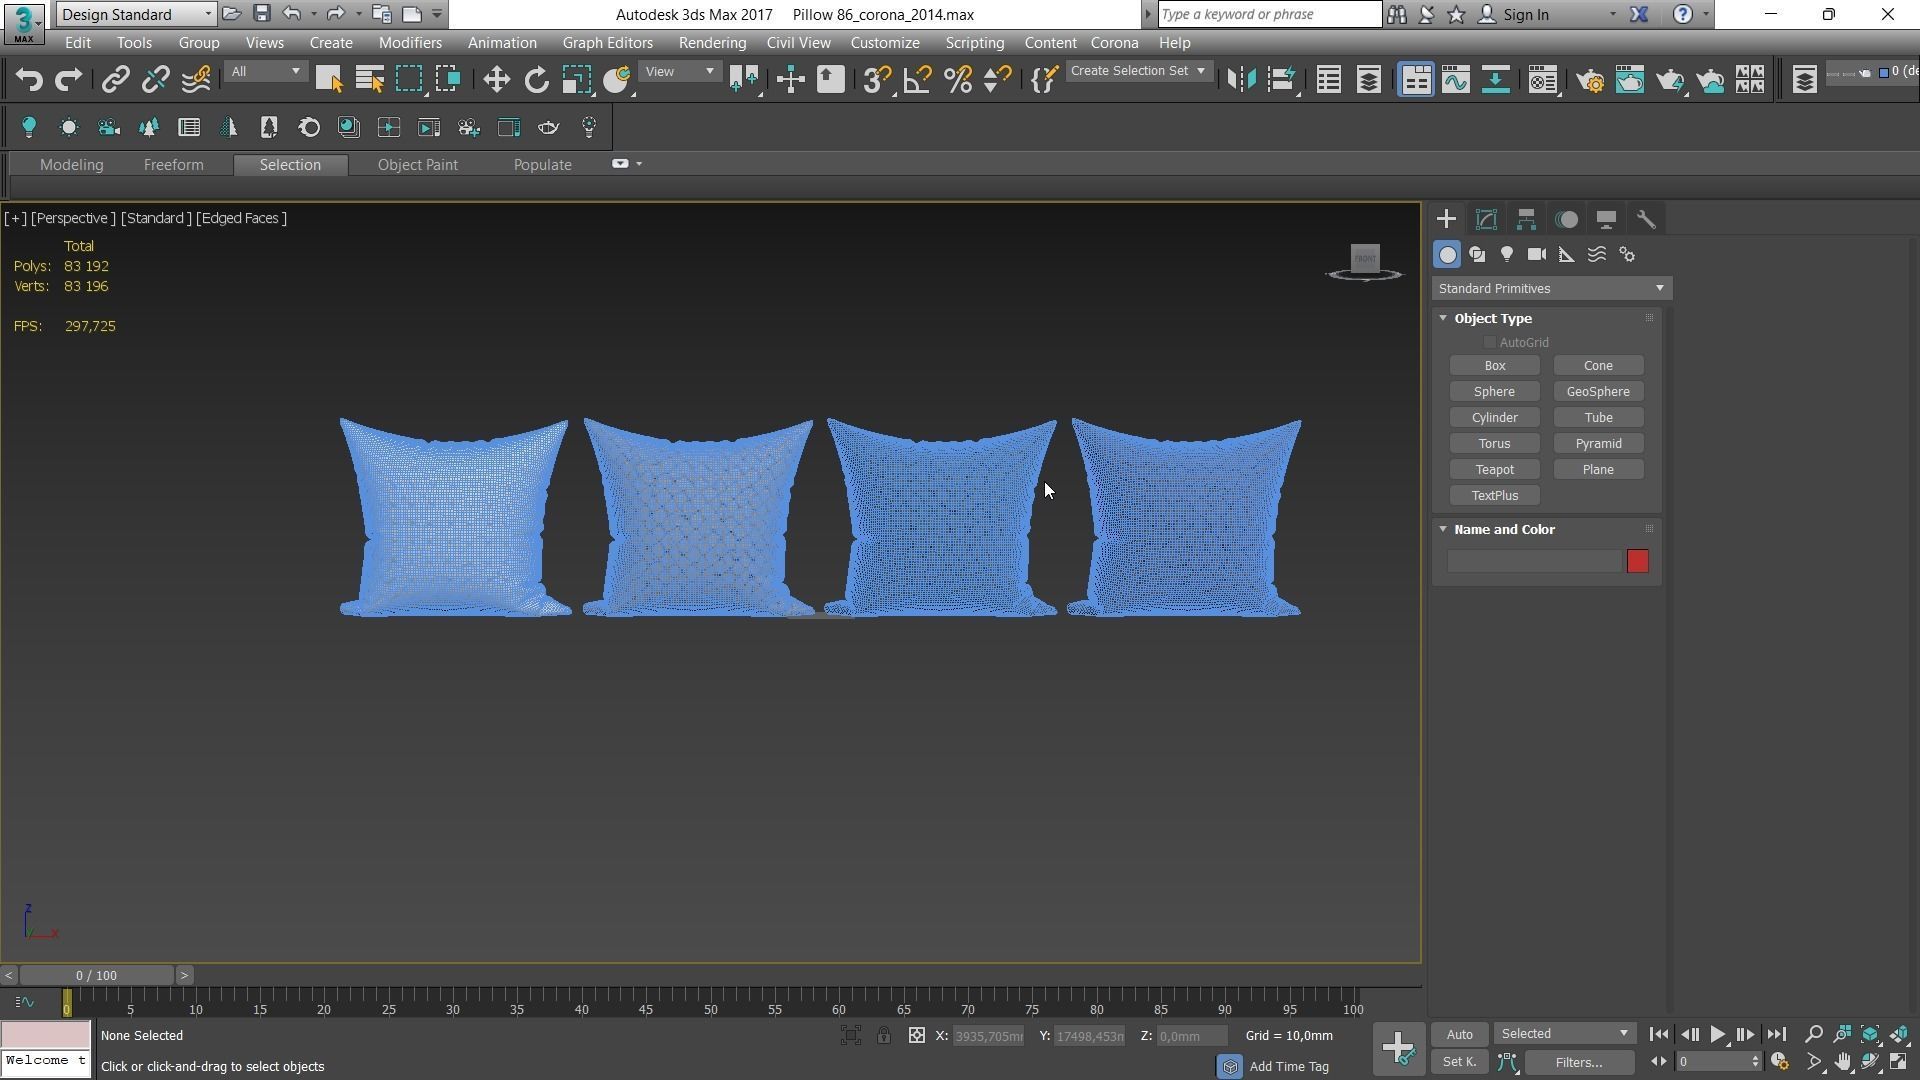Switch to Lights creation category
Screen dimensions: 1920x1080
tap(1507, 255)
